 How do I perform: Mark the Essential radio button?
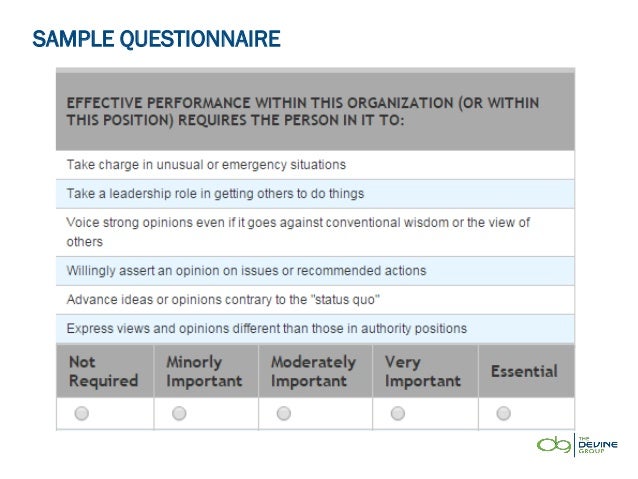[504, 413]
